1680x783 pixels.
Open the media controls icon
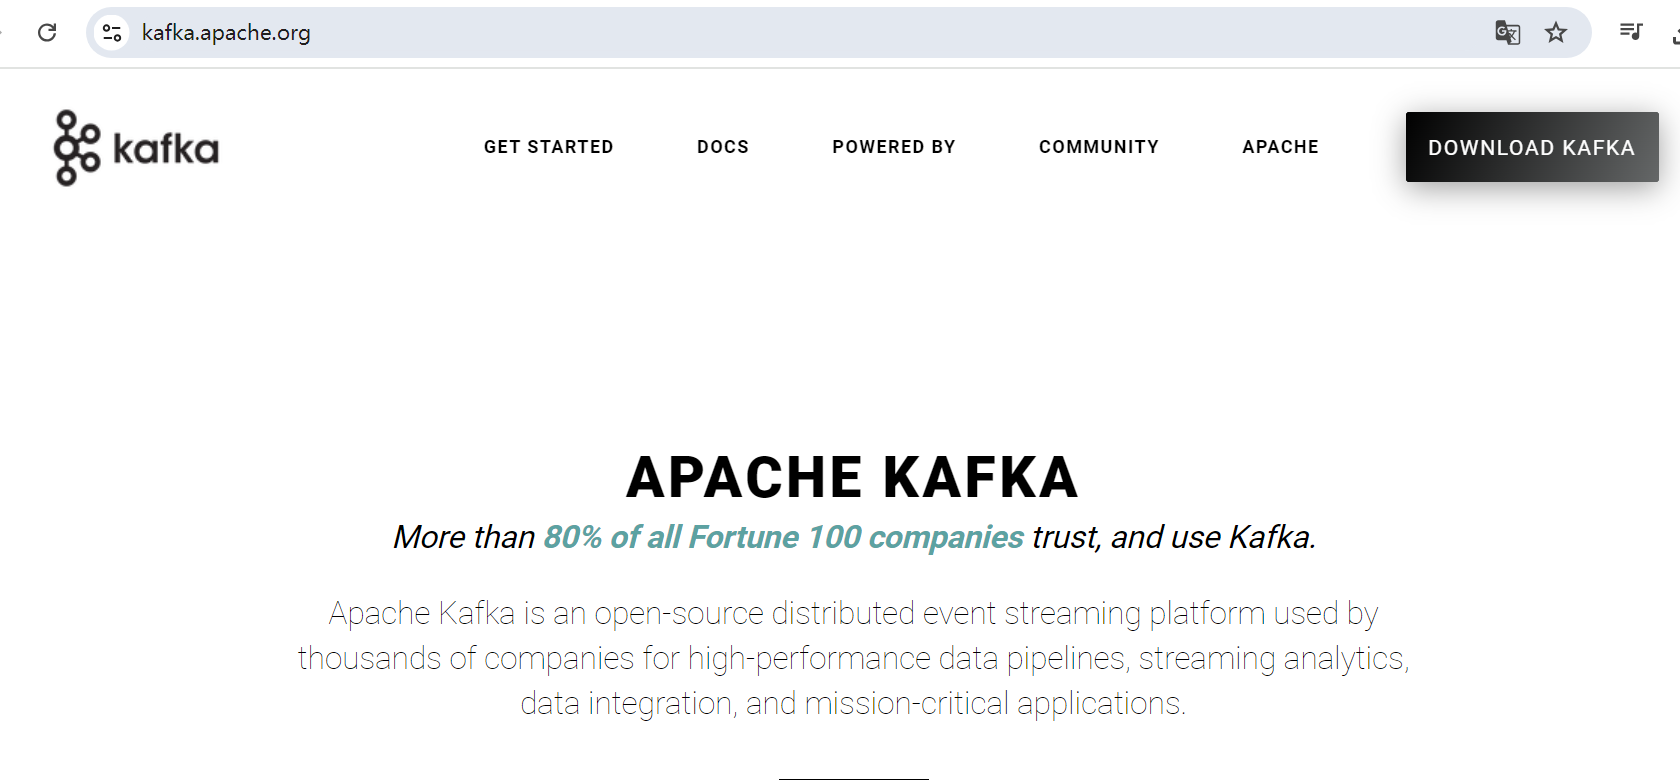1630,32
